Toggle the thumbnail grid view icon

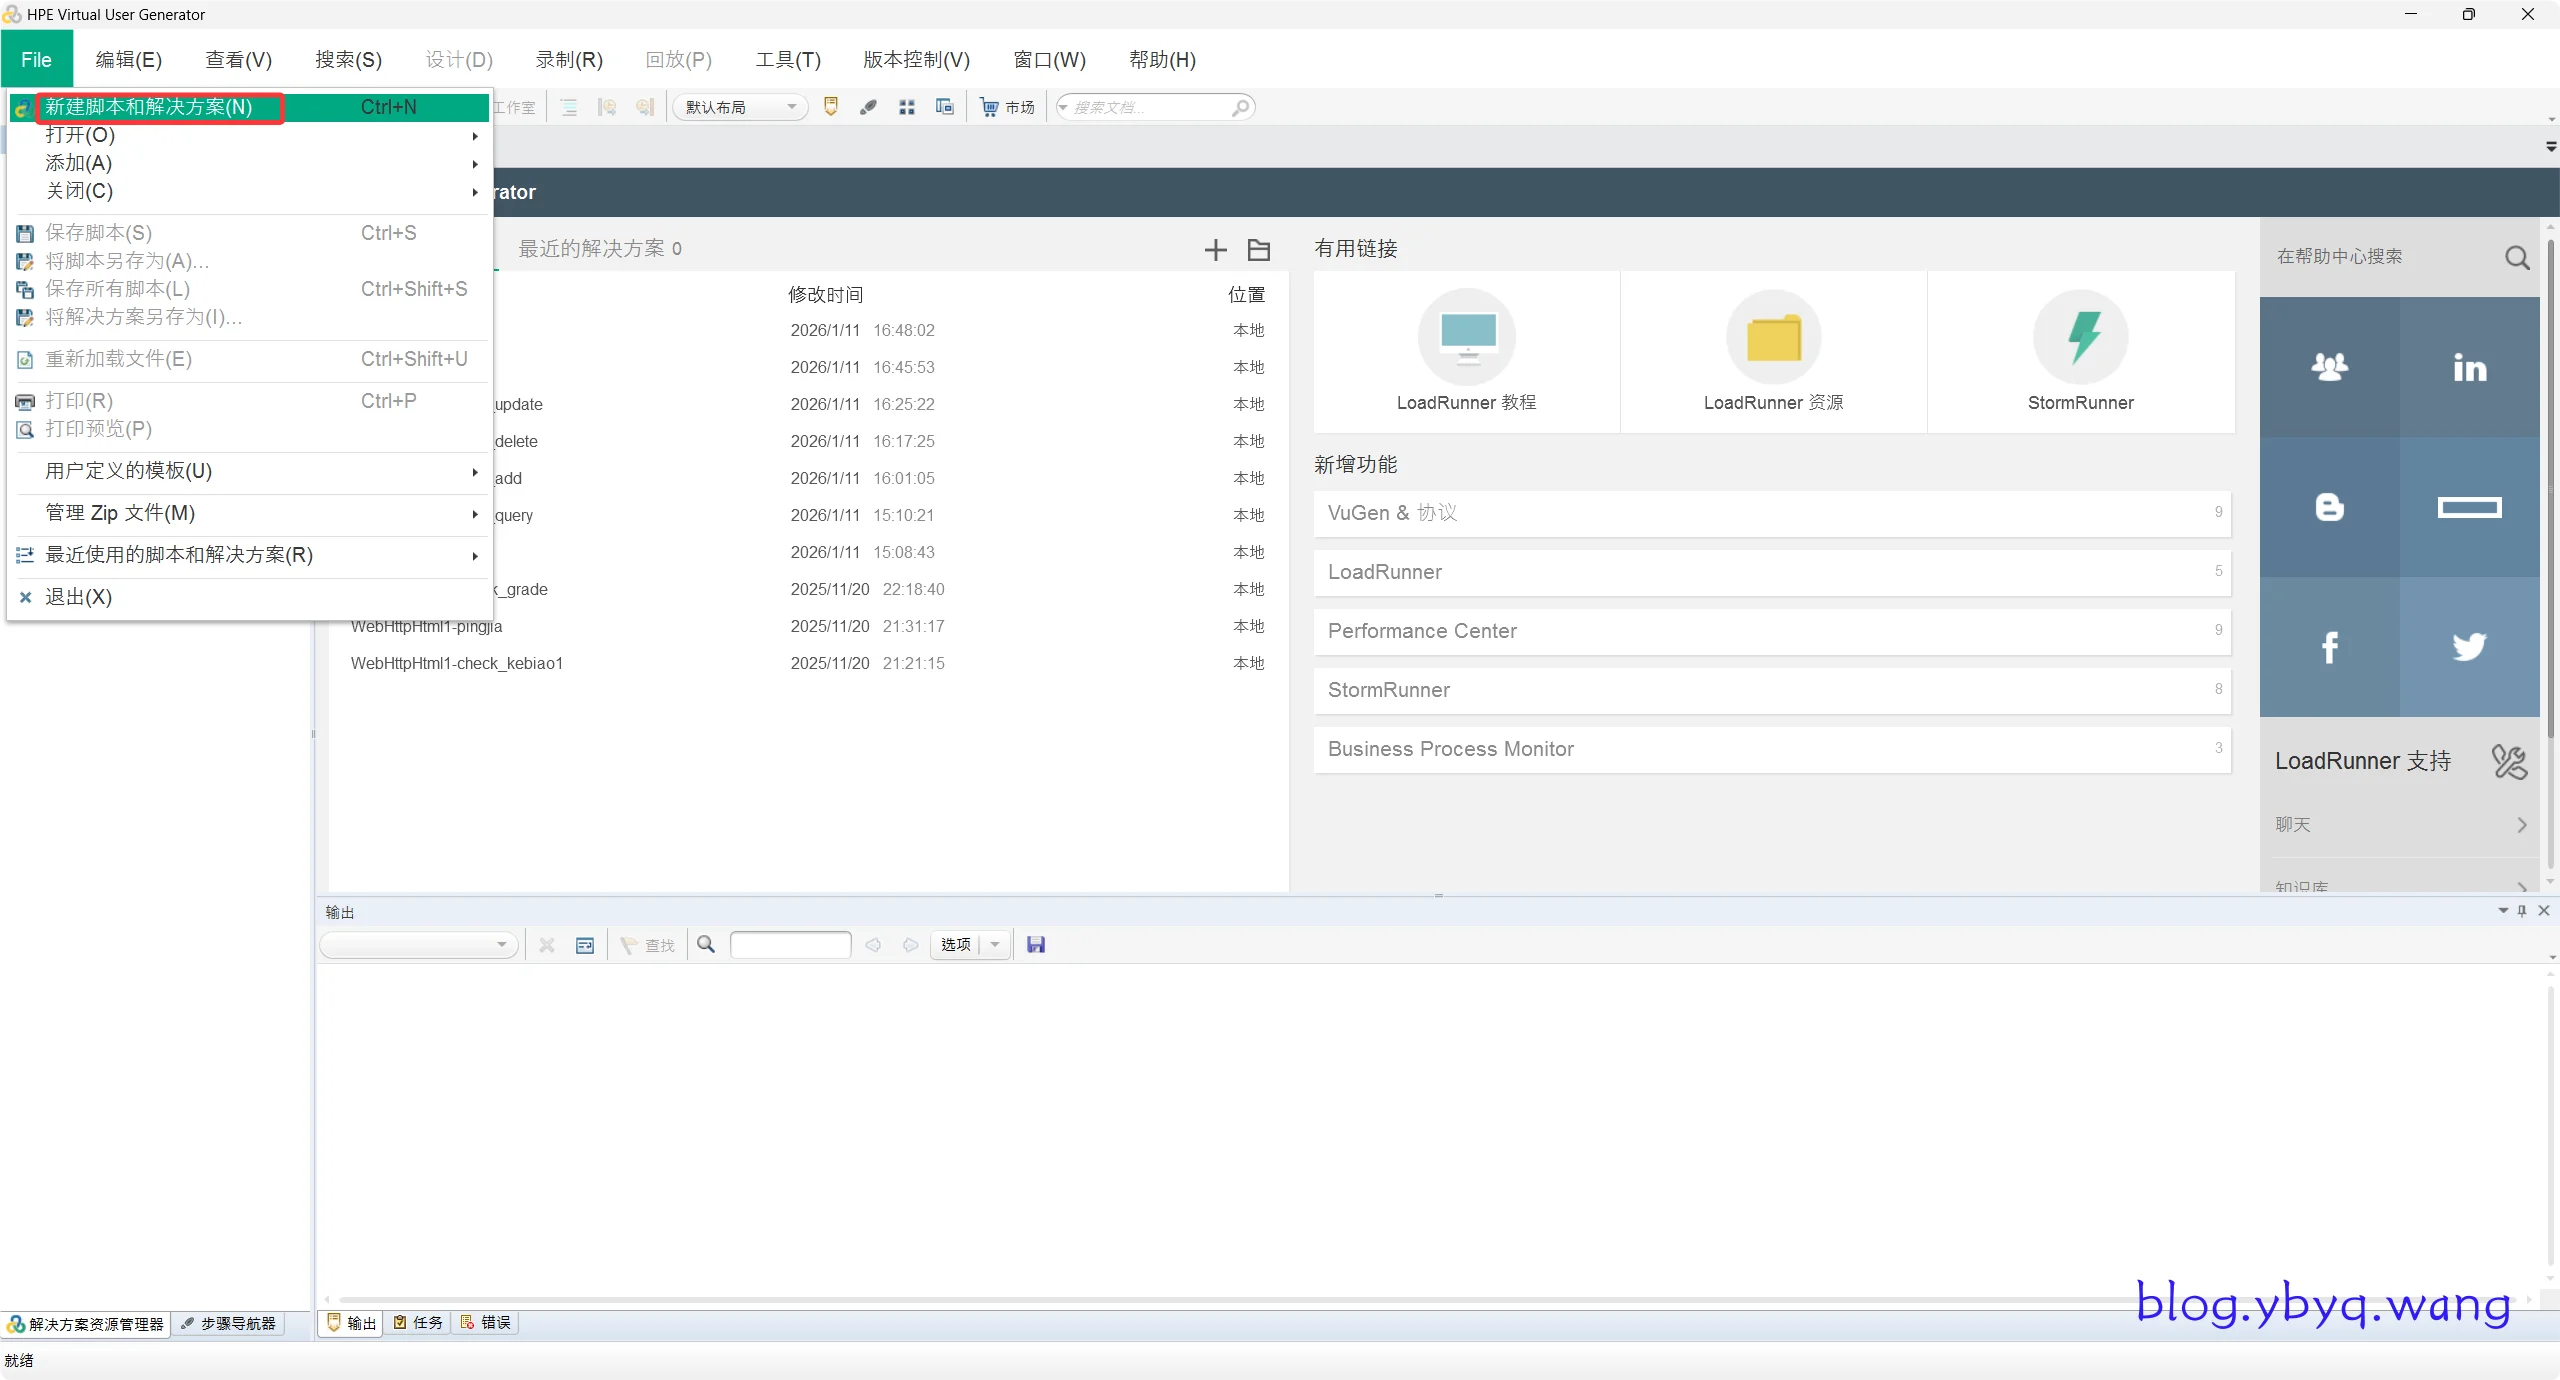coord(907,107)
